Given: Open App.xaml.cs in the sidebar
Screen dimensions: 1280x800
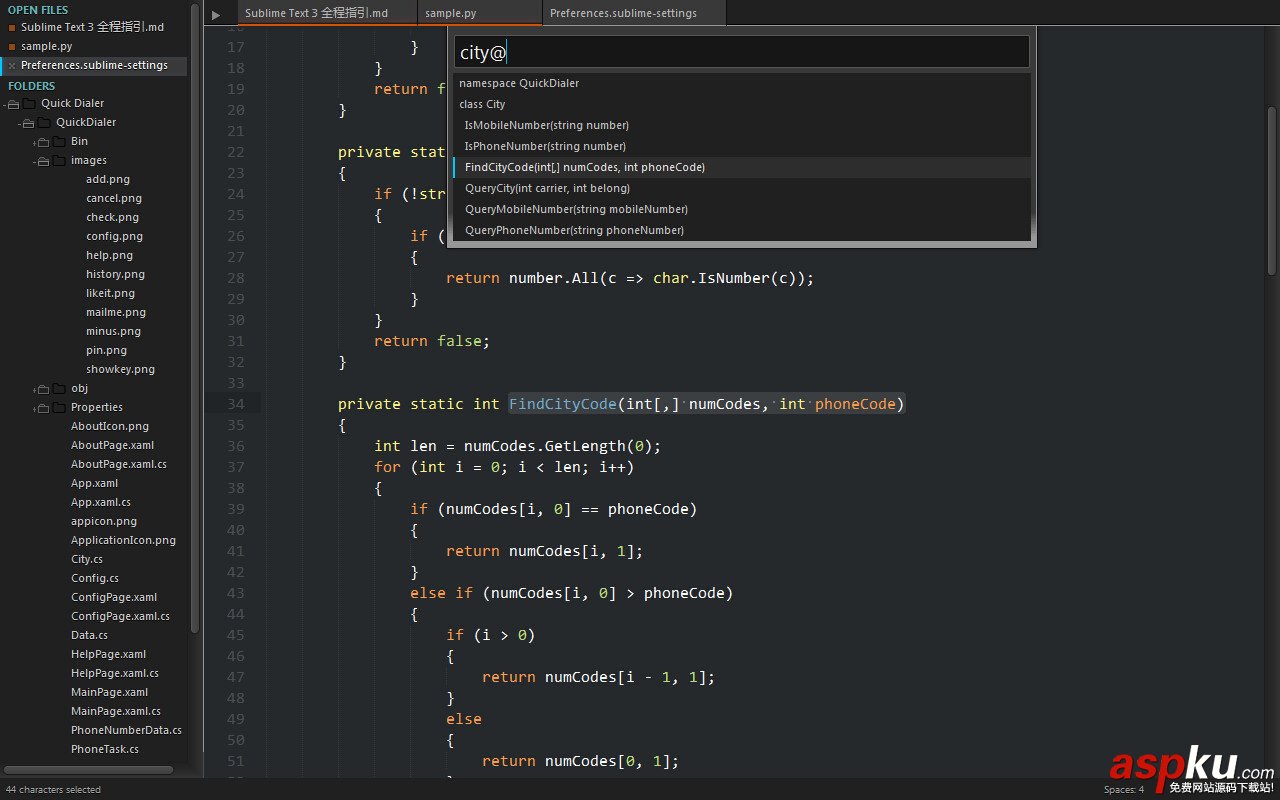Looking at the screenshot, I should coord(101,502).
